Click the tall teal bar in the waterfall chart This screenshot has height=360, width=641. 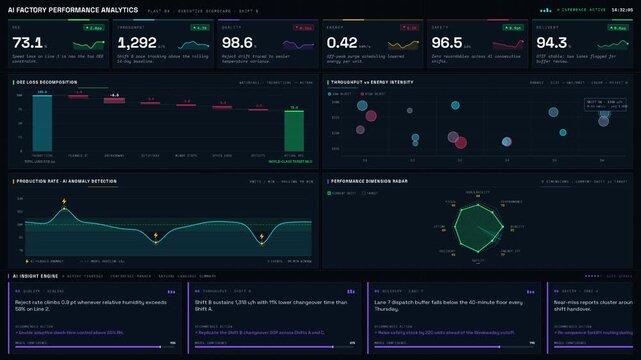click(x=42, y=123)
